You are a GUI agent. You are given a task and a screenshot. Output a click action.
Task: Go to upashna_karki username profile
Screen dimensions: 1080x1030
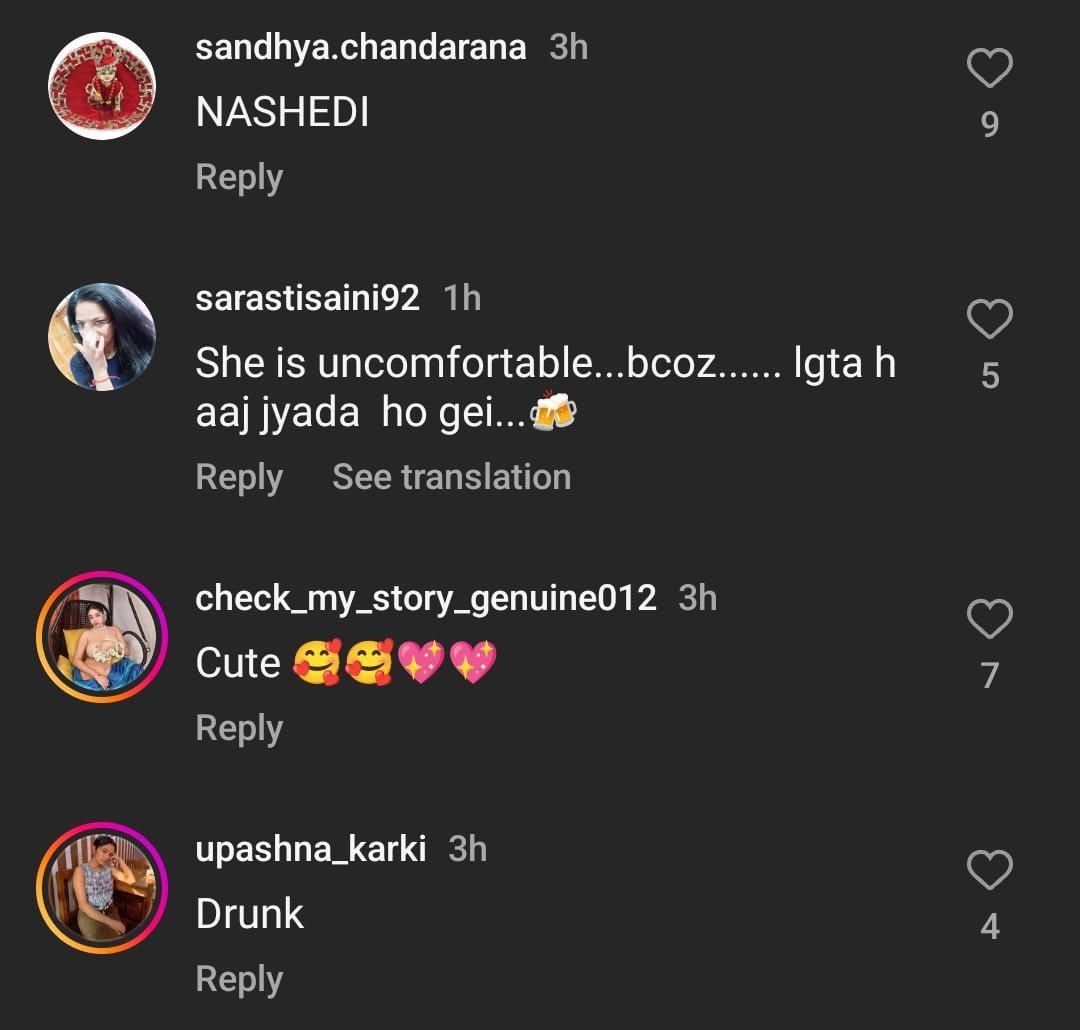(x=310, y=849)
